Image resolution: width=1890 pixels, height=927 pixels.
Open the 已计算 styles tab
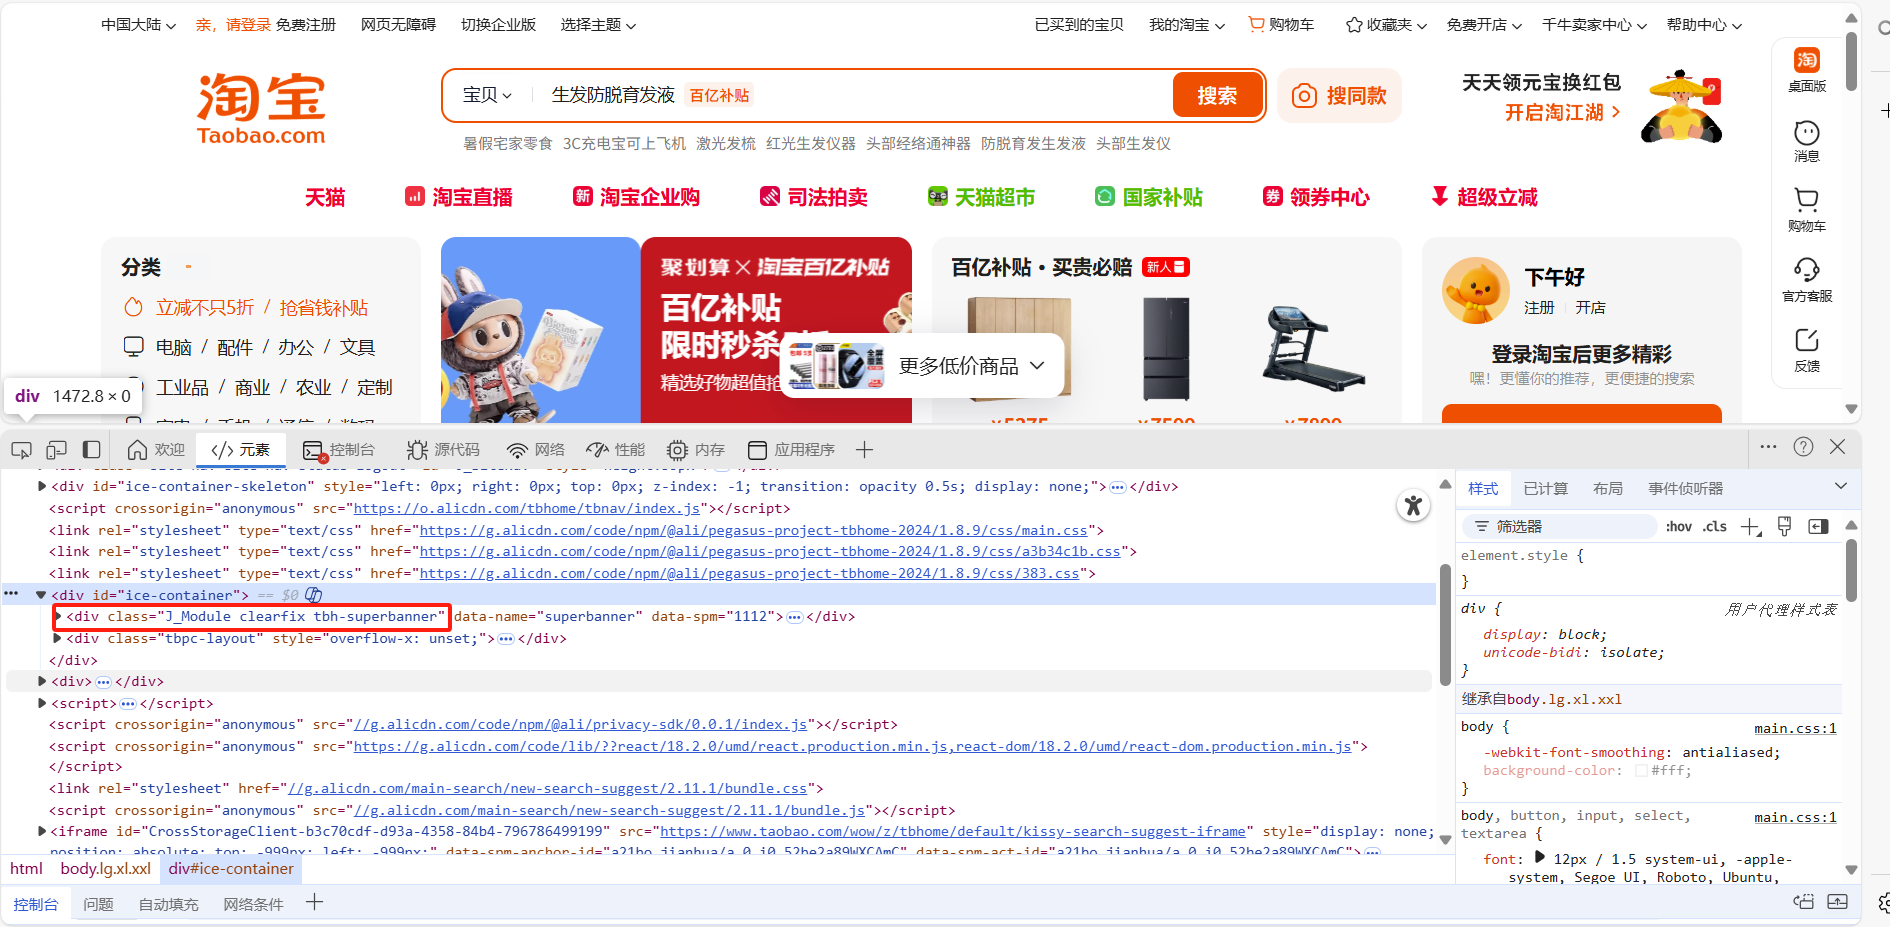tap(1545, 489)
